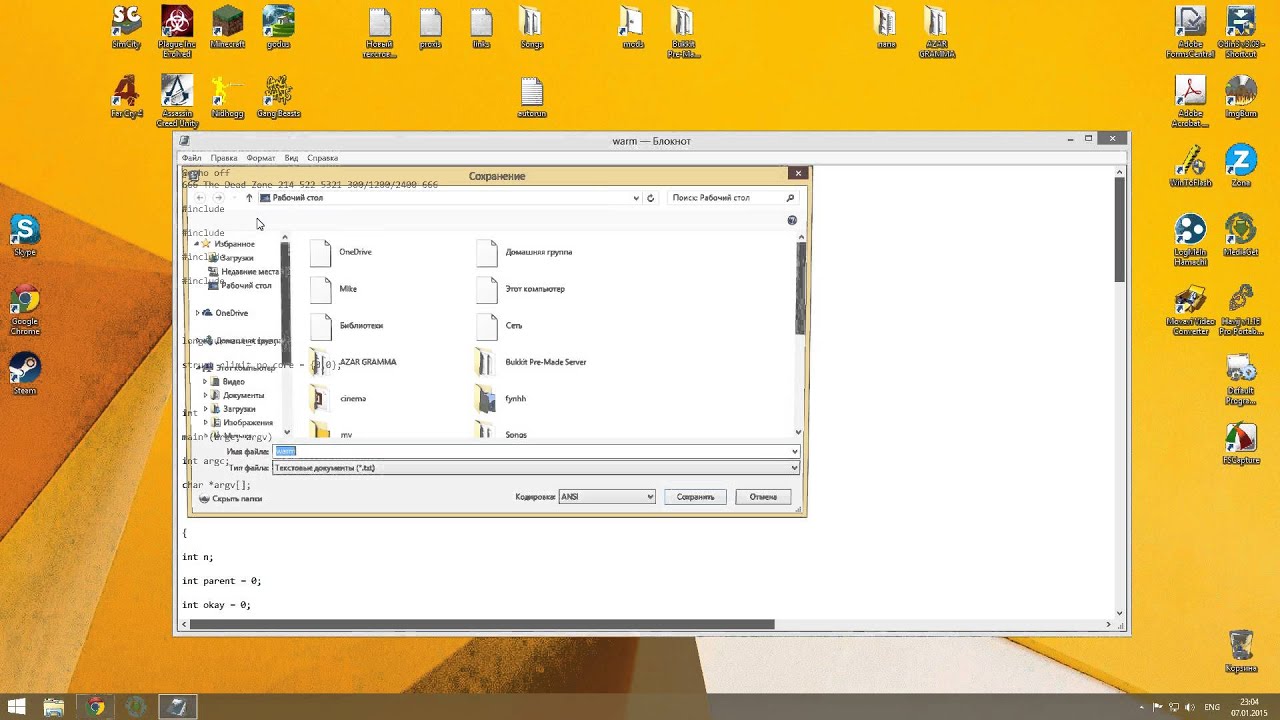Open the Вид menu in Notepad

click(291, 158)
